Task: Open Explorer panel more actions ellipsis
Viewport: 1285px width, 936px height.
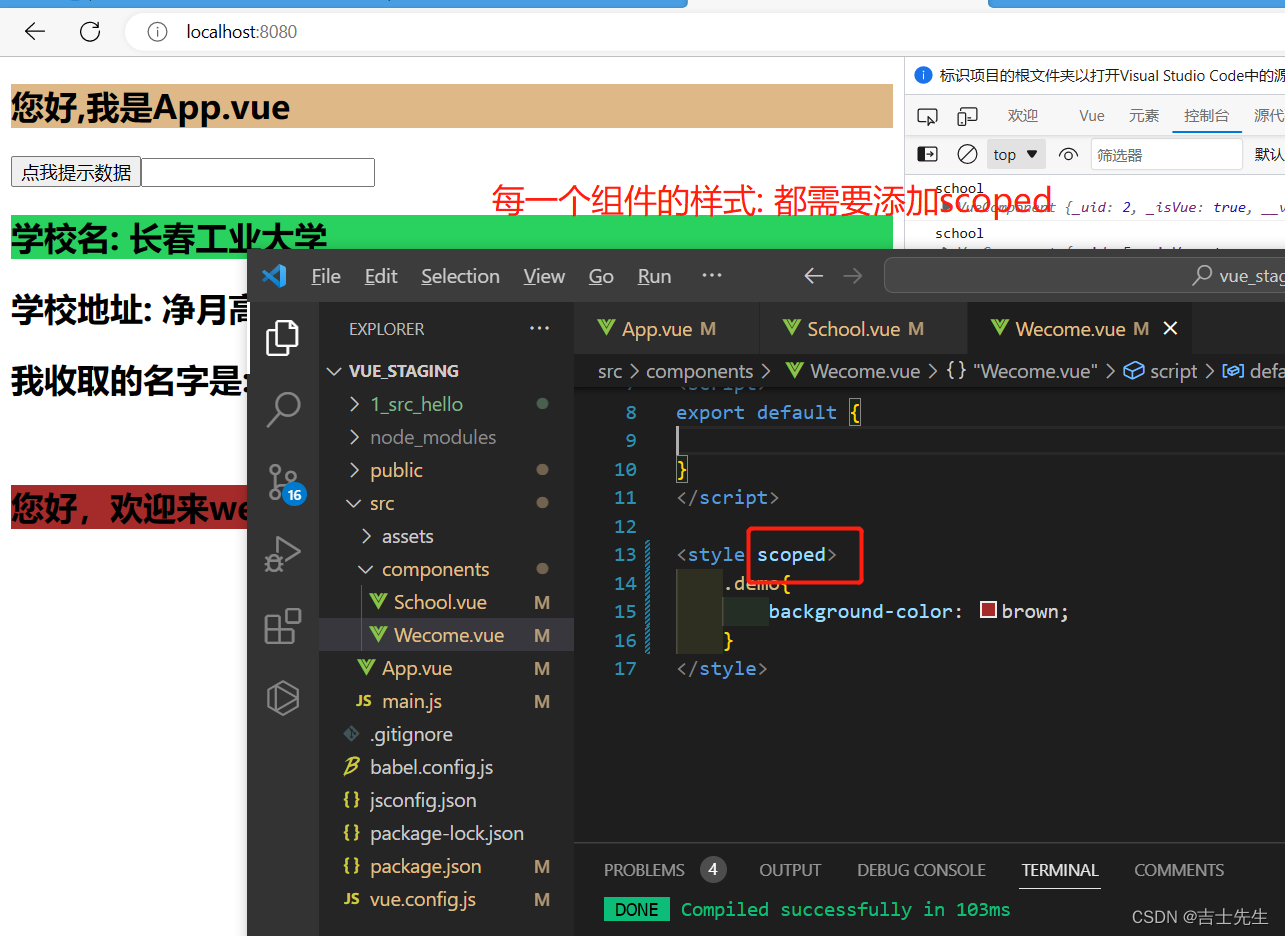Action: [x=540, y=329]
